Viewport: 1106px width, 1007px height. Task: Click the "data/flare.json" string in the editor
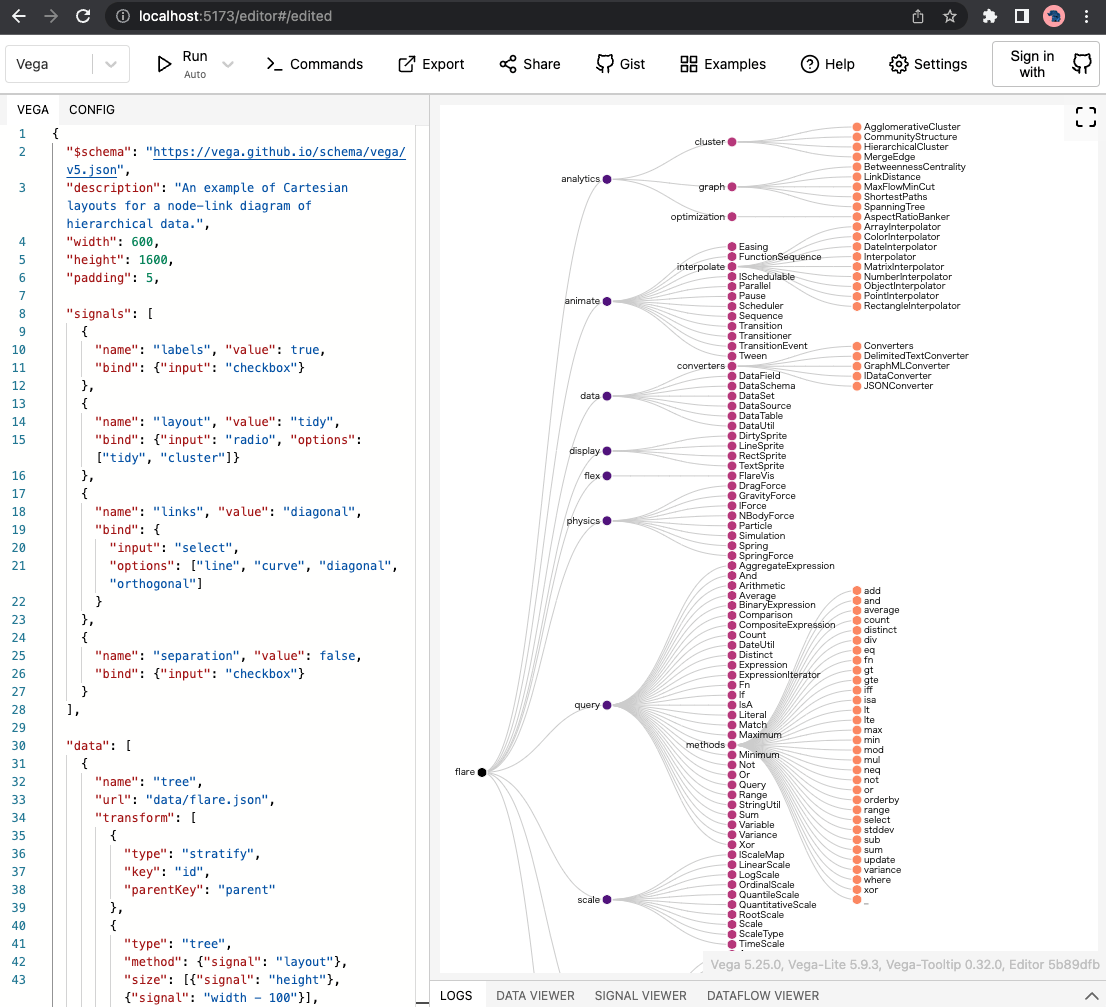click(x=207, y=800)
